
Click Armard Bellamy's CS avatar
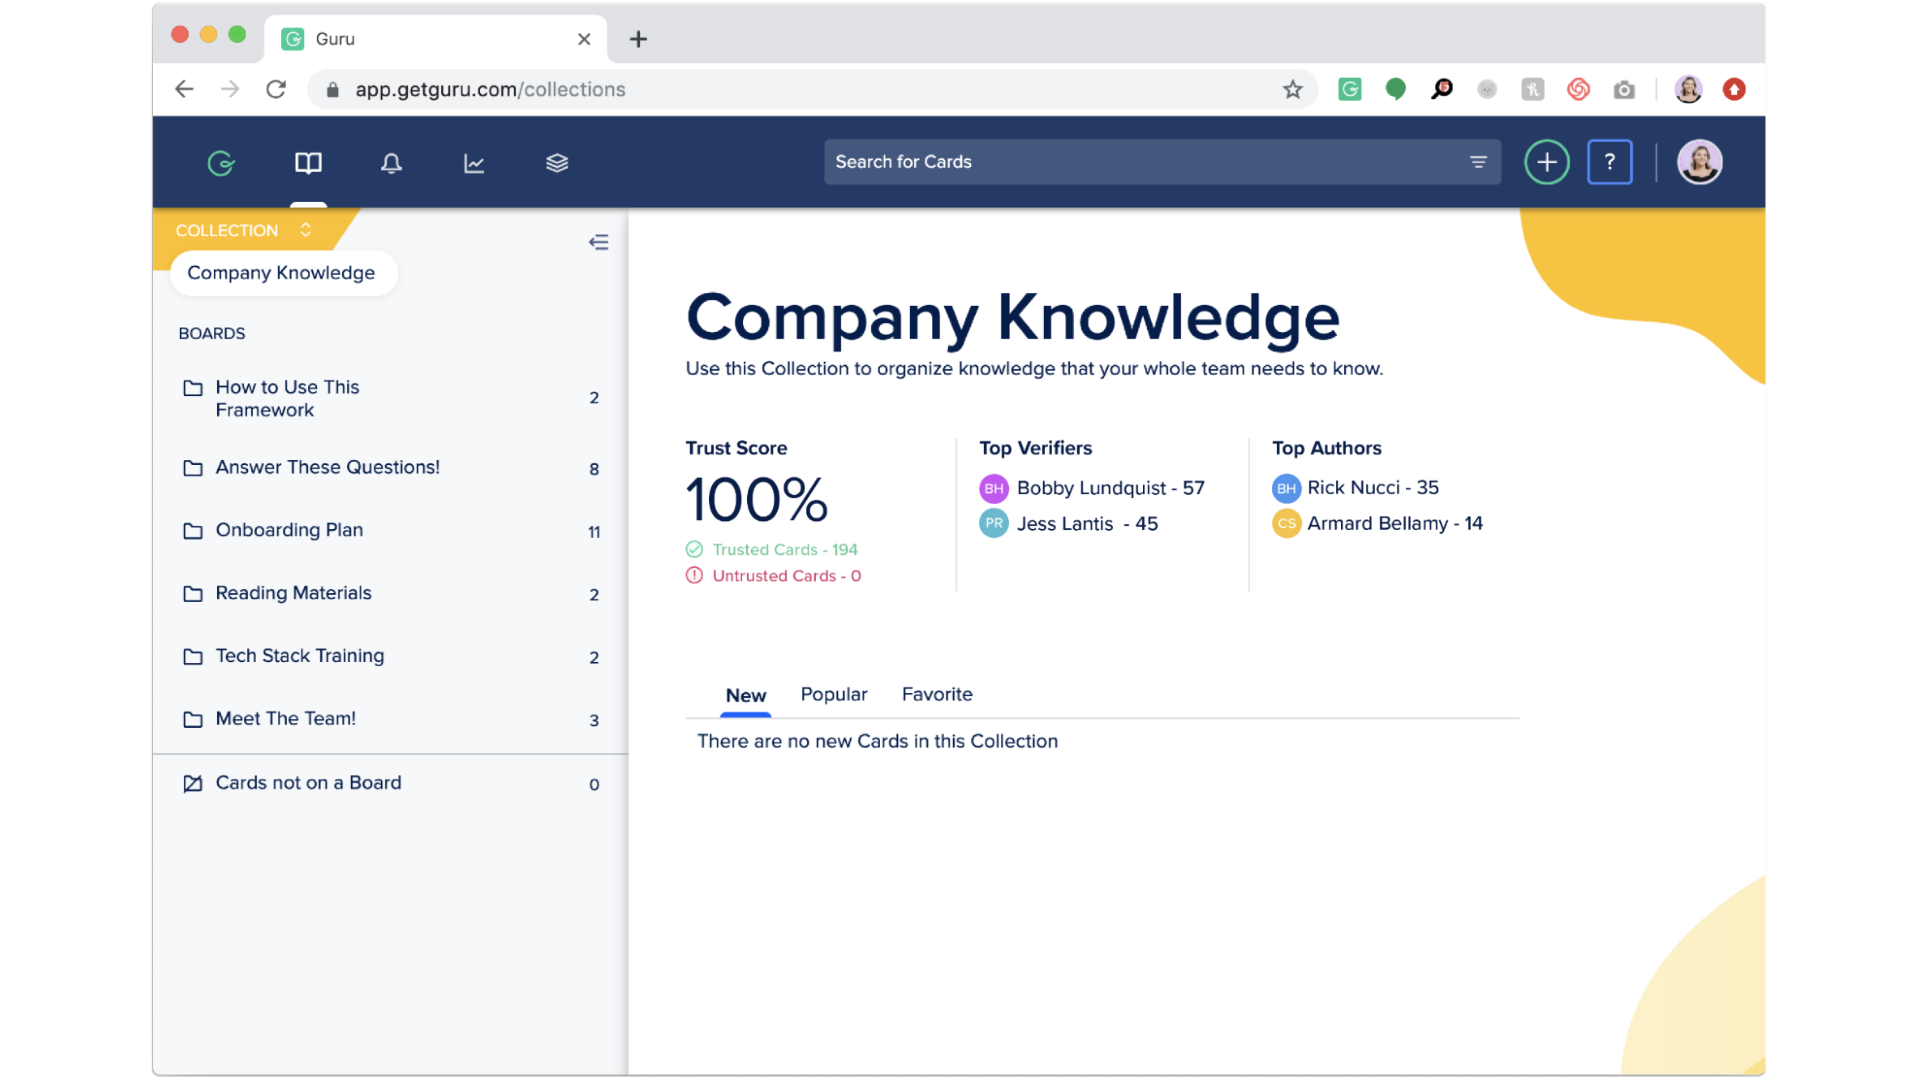(x=1286, y=524)
